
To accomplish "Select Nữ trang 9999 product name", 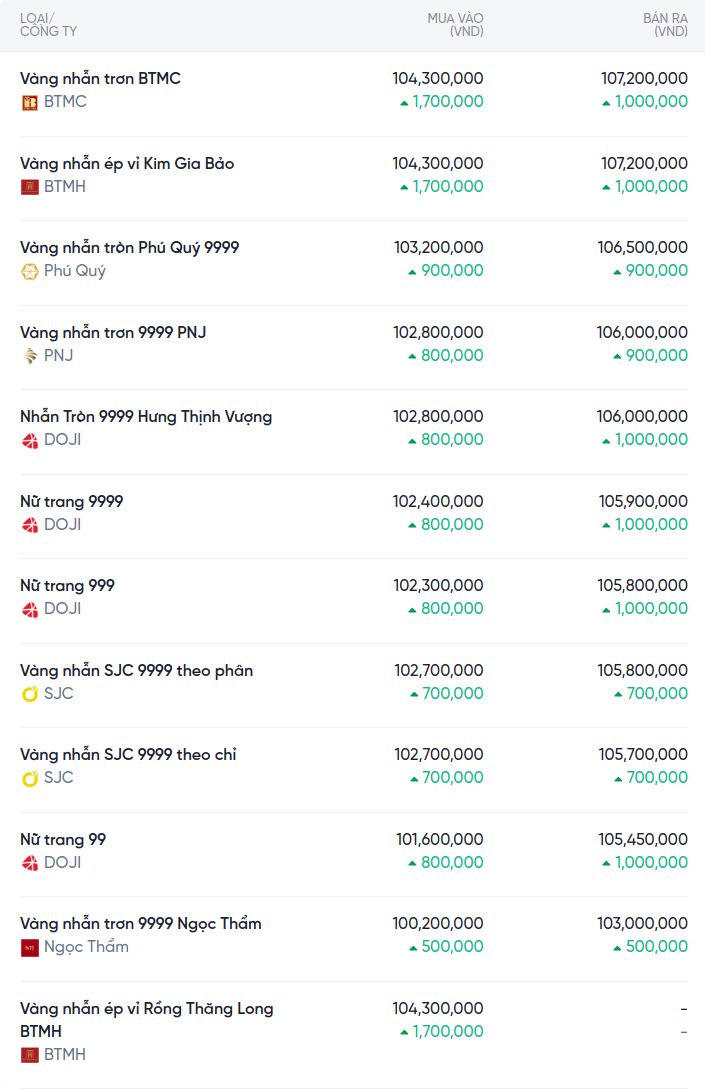I will click(72, 501).
